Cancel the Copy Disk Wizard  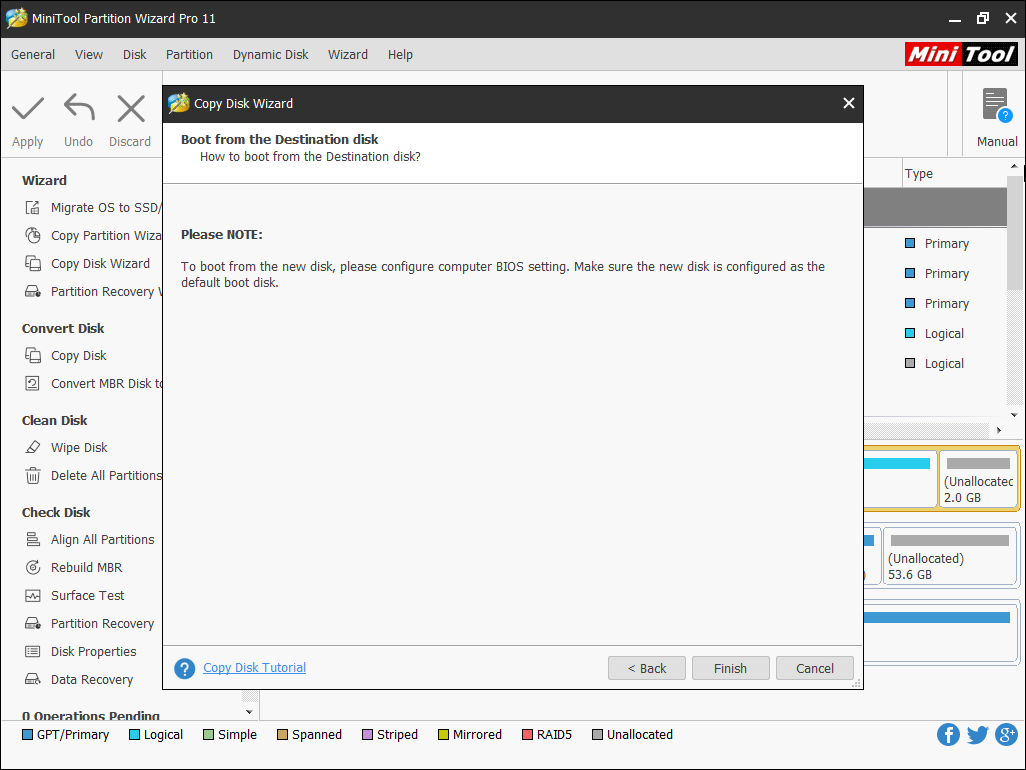tap(815, 669)
